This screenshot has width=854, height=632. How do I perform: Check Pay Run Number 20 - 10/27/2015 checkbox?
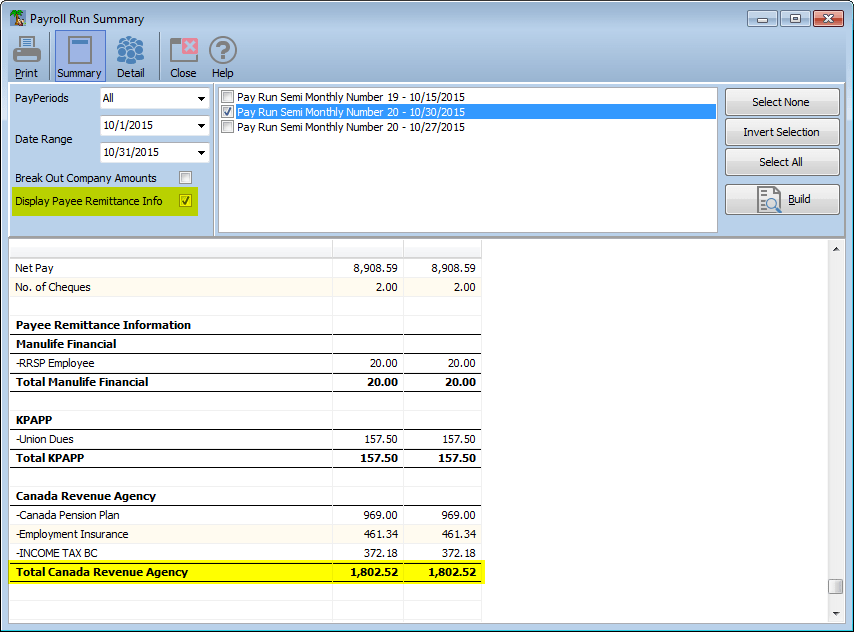pyautogui.click(x=228, y=127)
